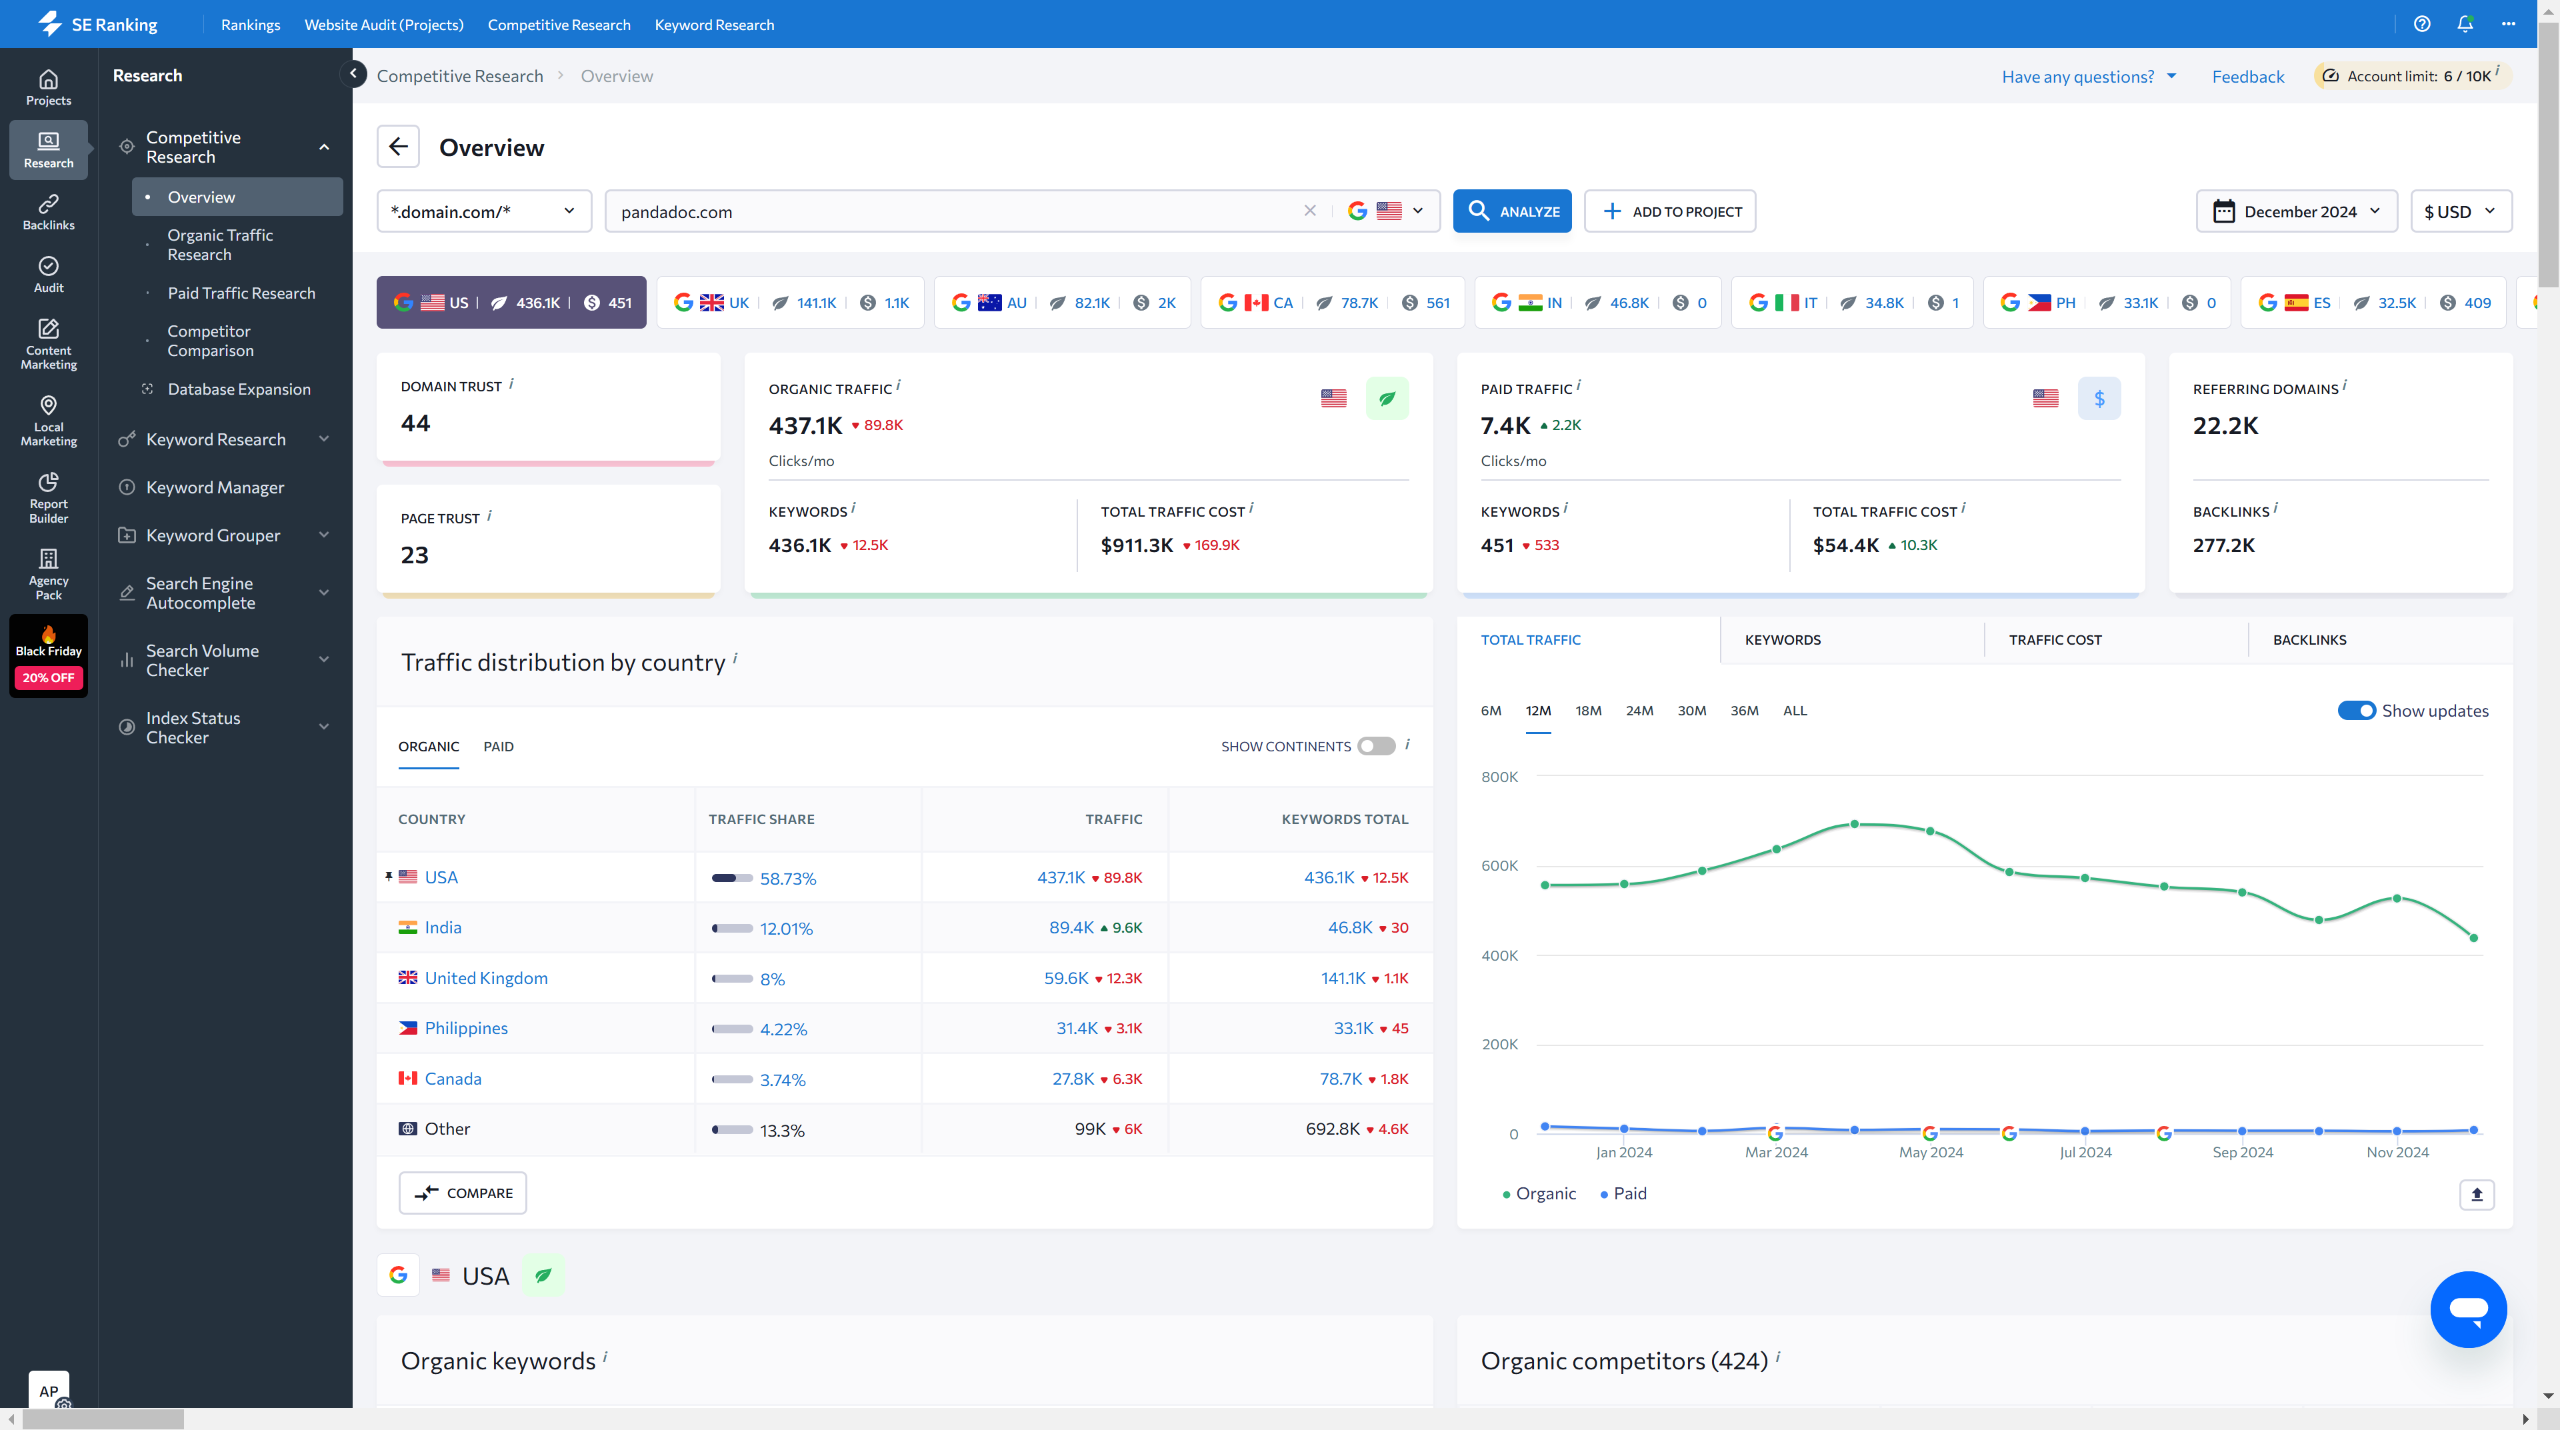Switch to the Paid distribution tab
2560x1430 pixels.
pyautogui.click(x=498, y=746)
